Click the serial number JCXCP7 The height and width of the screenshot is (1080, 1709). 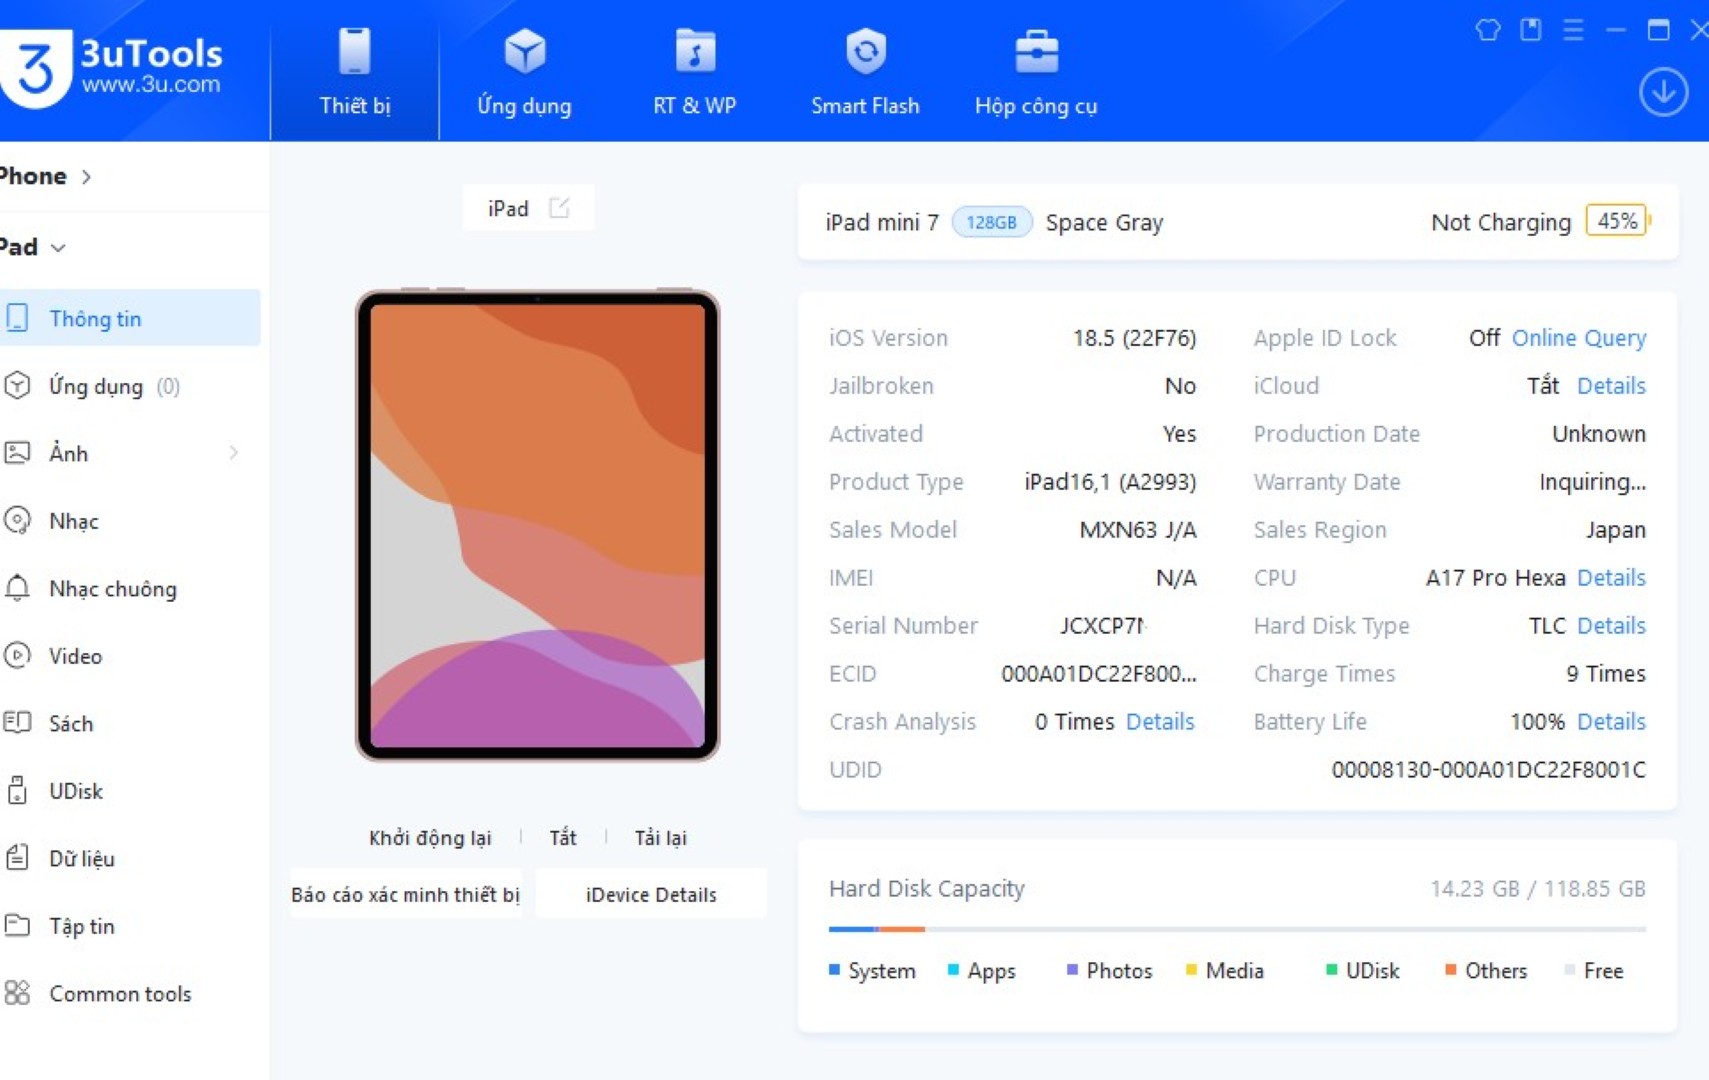(x=1103, y=626)
